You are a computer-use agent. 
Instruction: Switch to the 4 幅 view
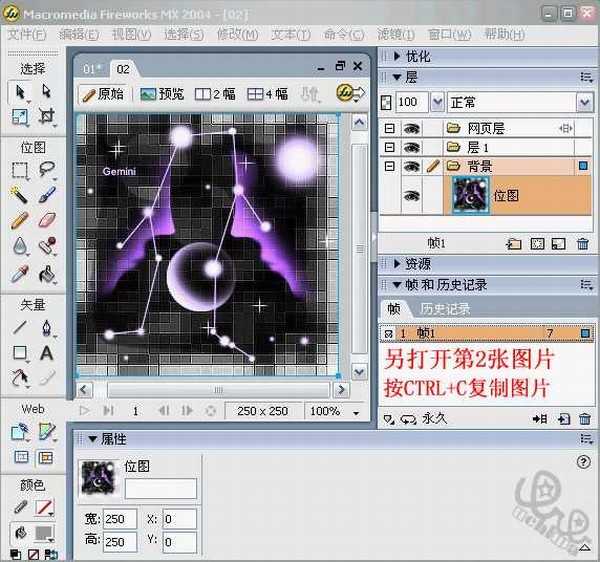pyautogui.click(x=267, y=94)
